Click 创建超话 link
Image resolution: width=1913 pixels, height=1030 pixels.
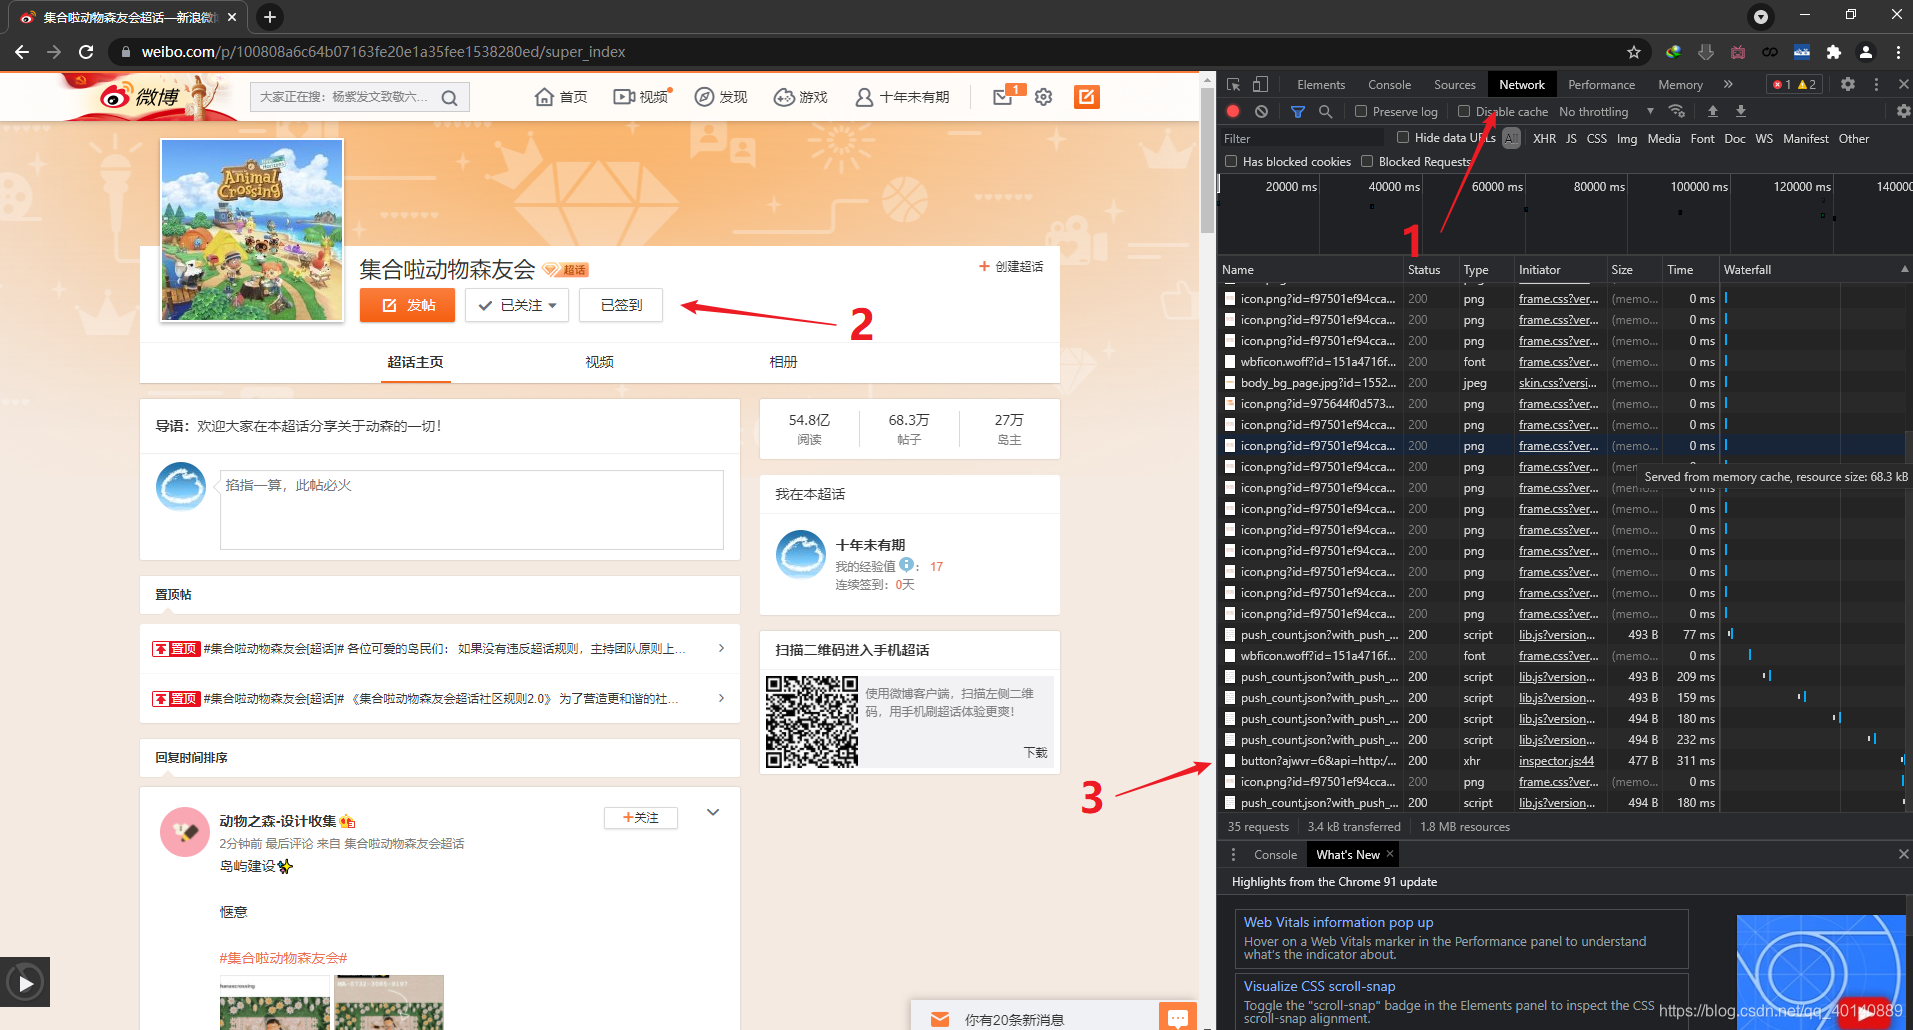(x=1011, y=266)
